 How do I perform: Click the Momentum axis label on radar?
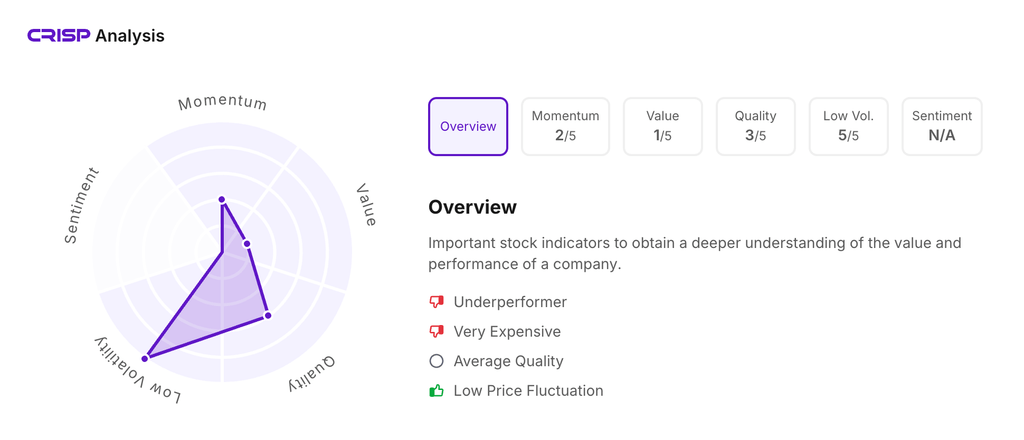(x=222, y=103)
